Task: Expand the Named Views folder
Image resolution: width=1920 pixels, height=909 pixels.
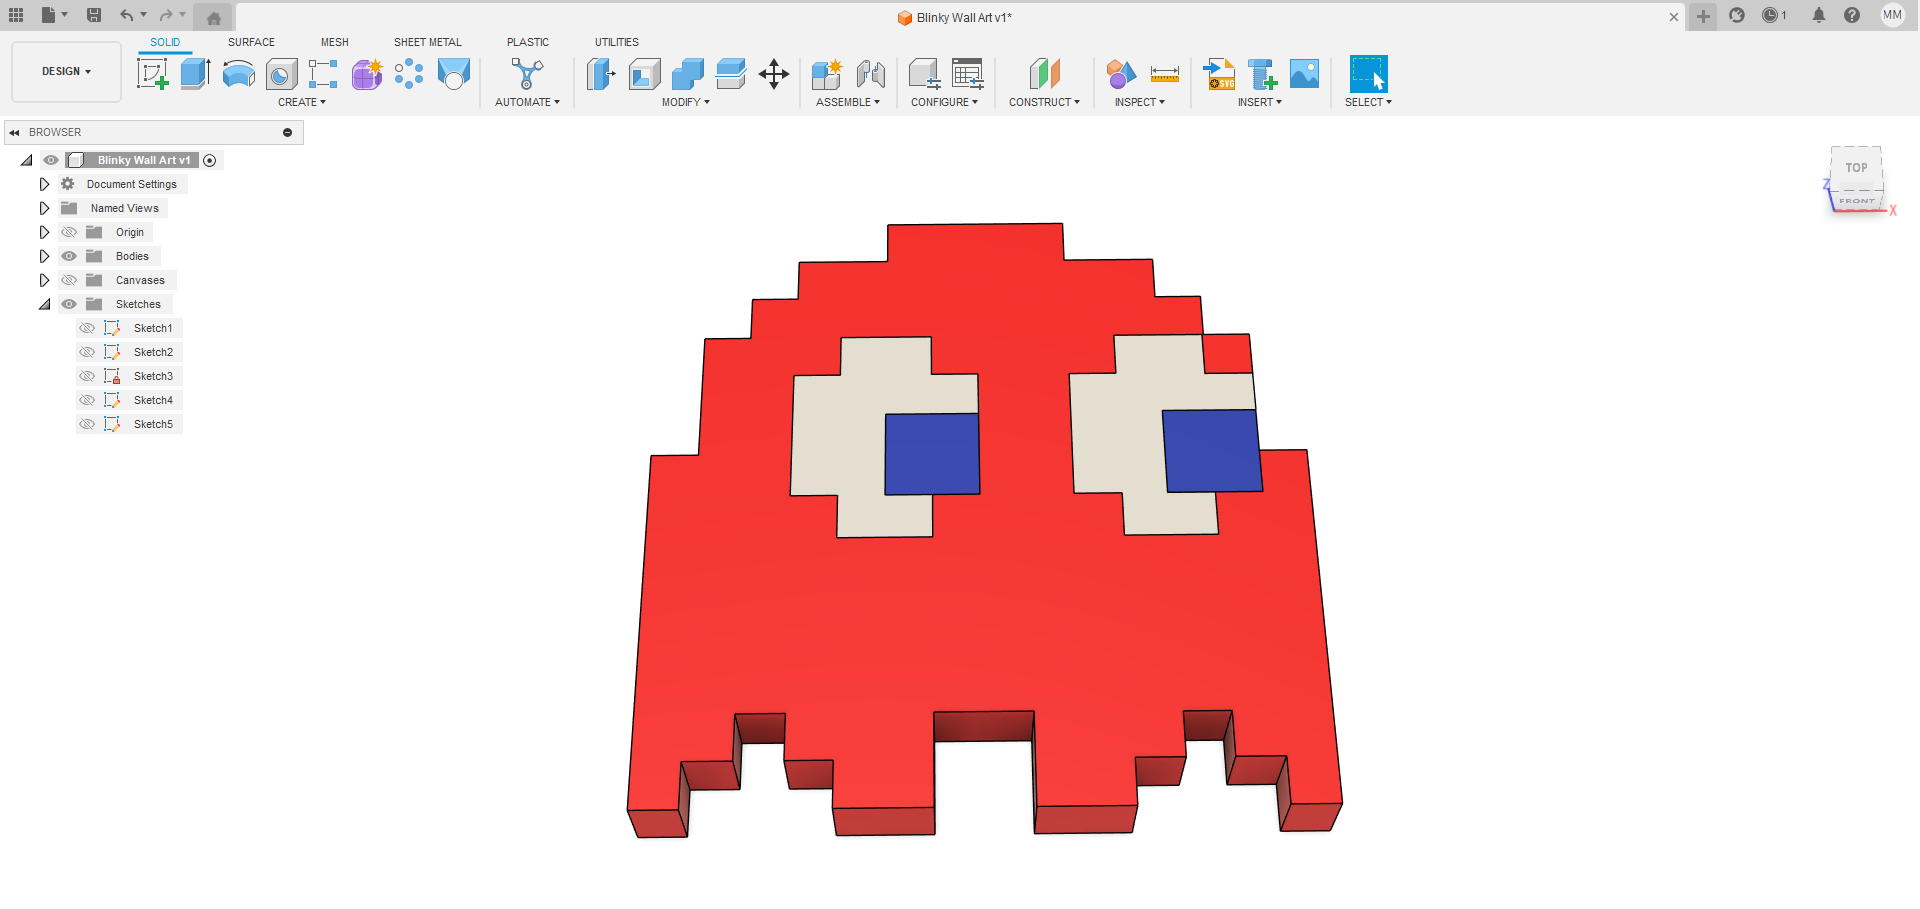Action: [x=44, y=208]
